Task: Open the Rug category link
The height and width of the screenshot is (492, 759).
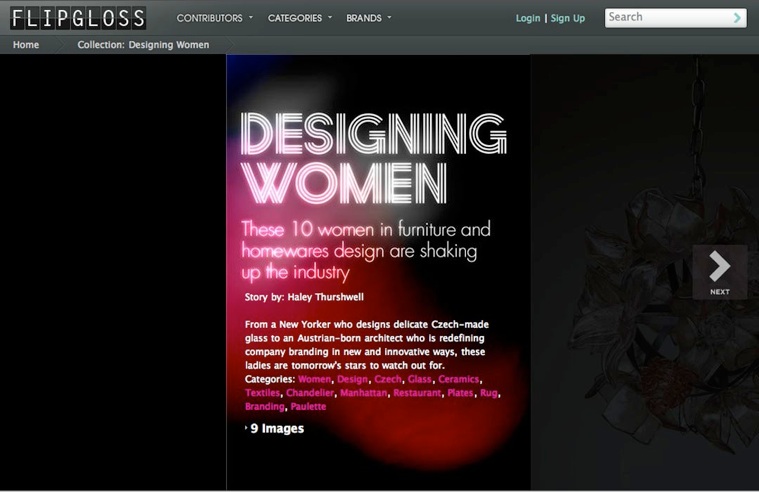Action: (488, 393)
